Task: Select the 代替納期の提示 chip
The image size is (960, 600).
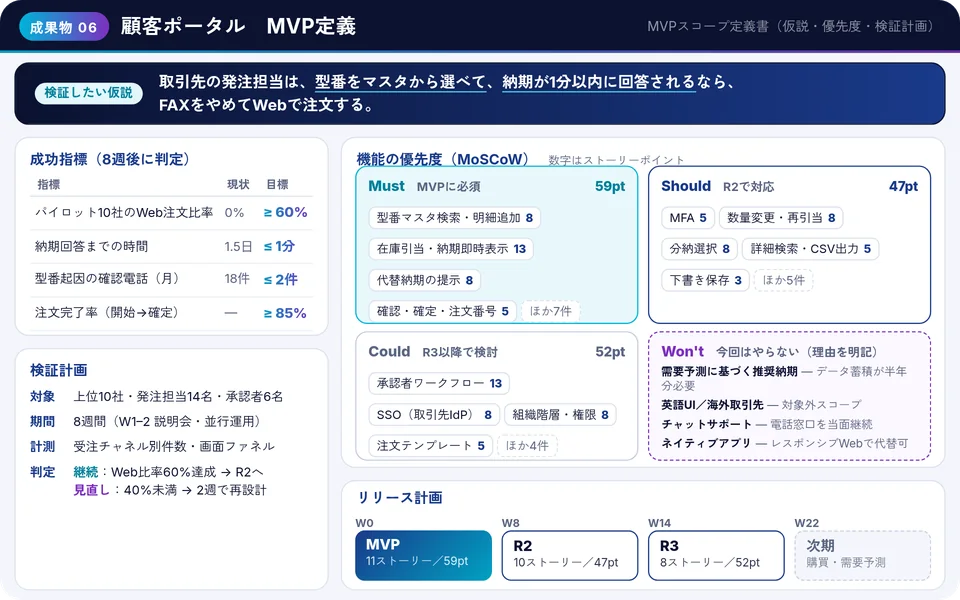Action: (x=424, y=280)
